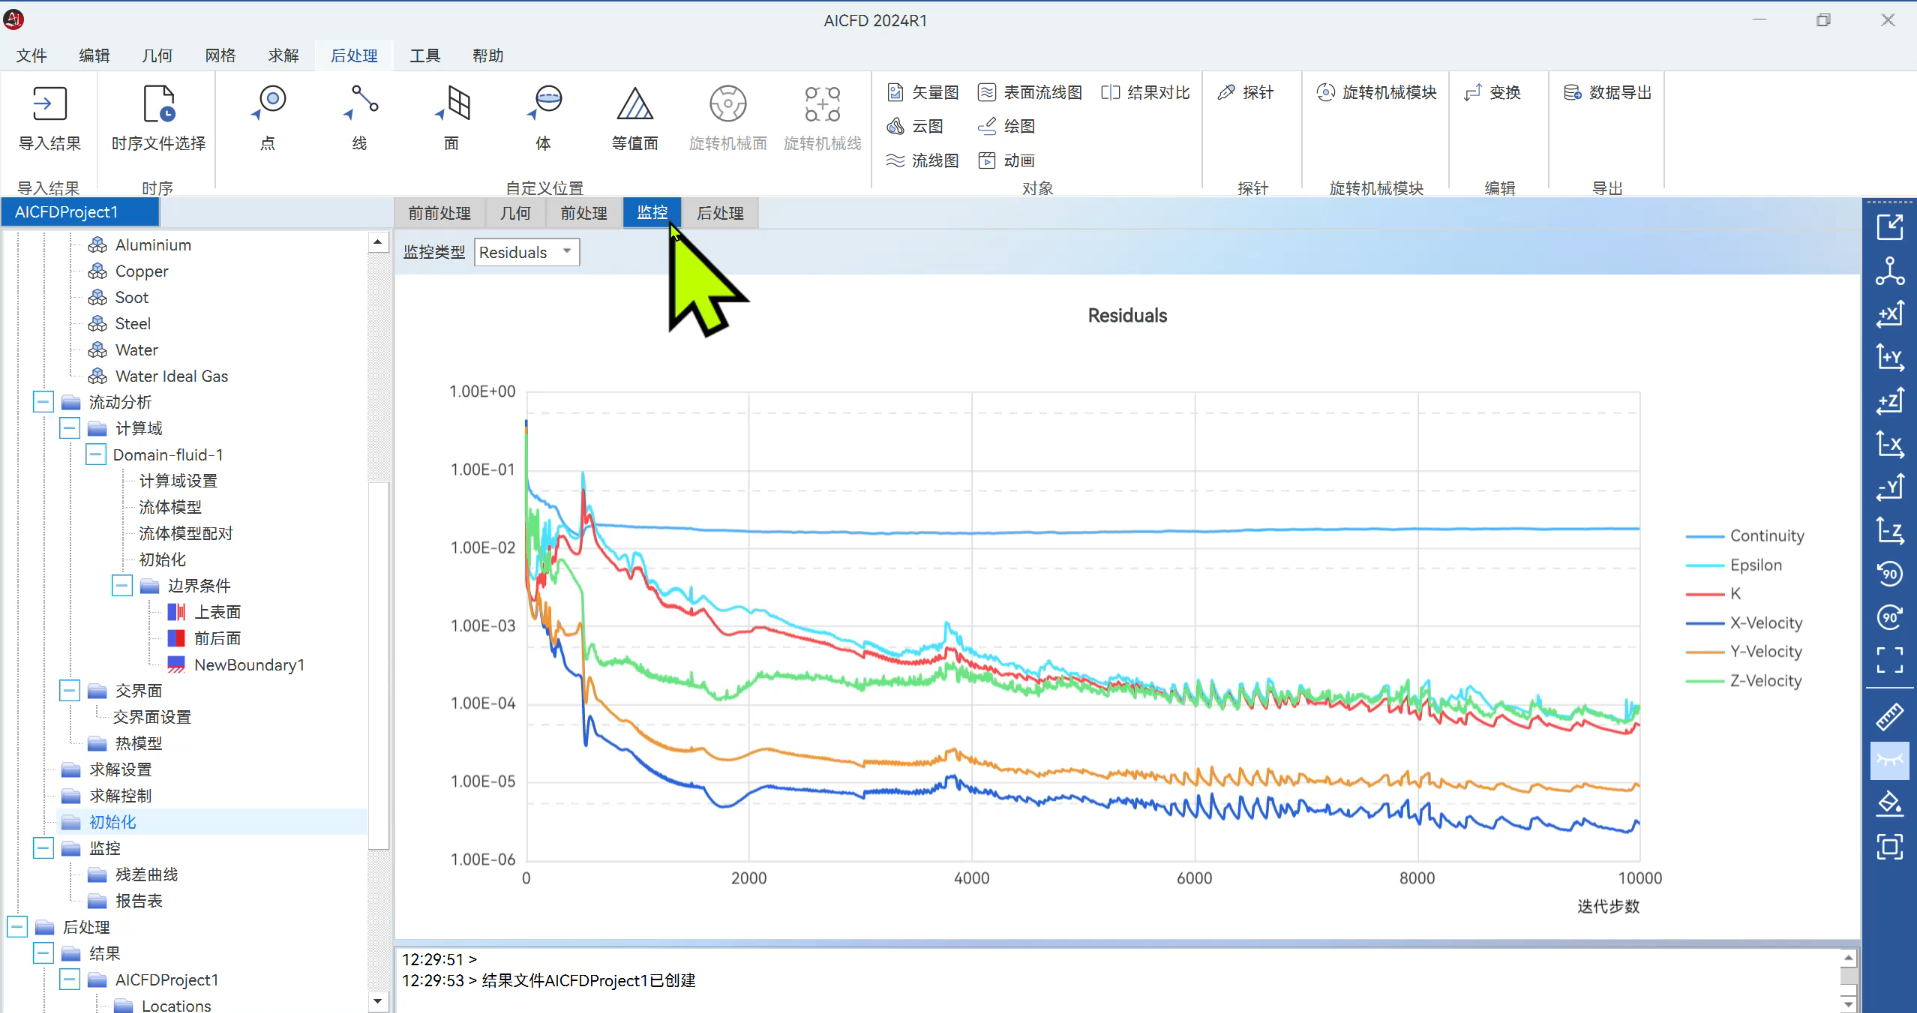Set view to -X axis
This screenshot has height=1013, width=1917.
click(1889, 444)
